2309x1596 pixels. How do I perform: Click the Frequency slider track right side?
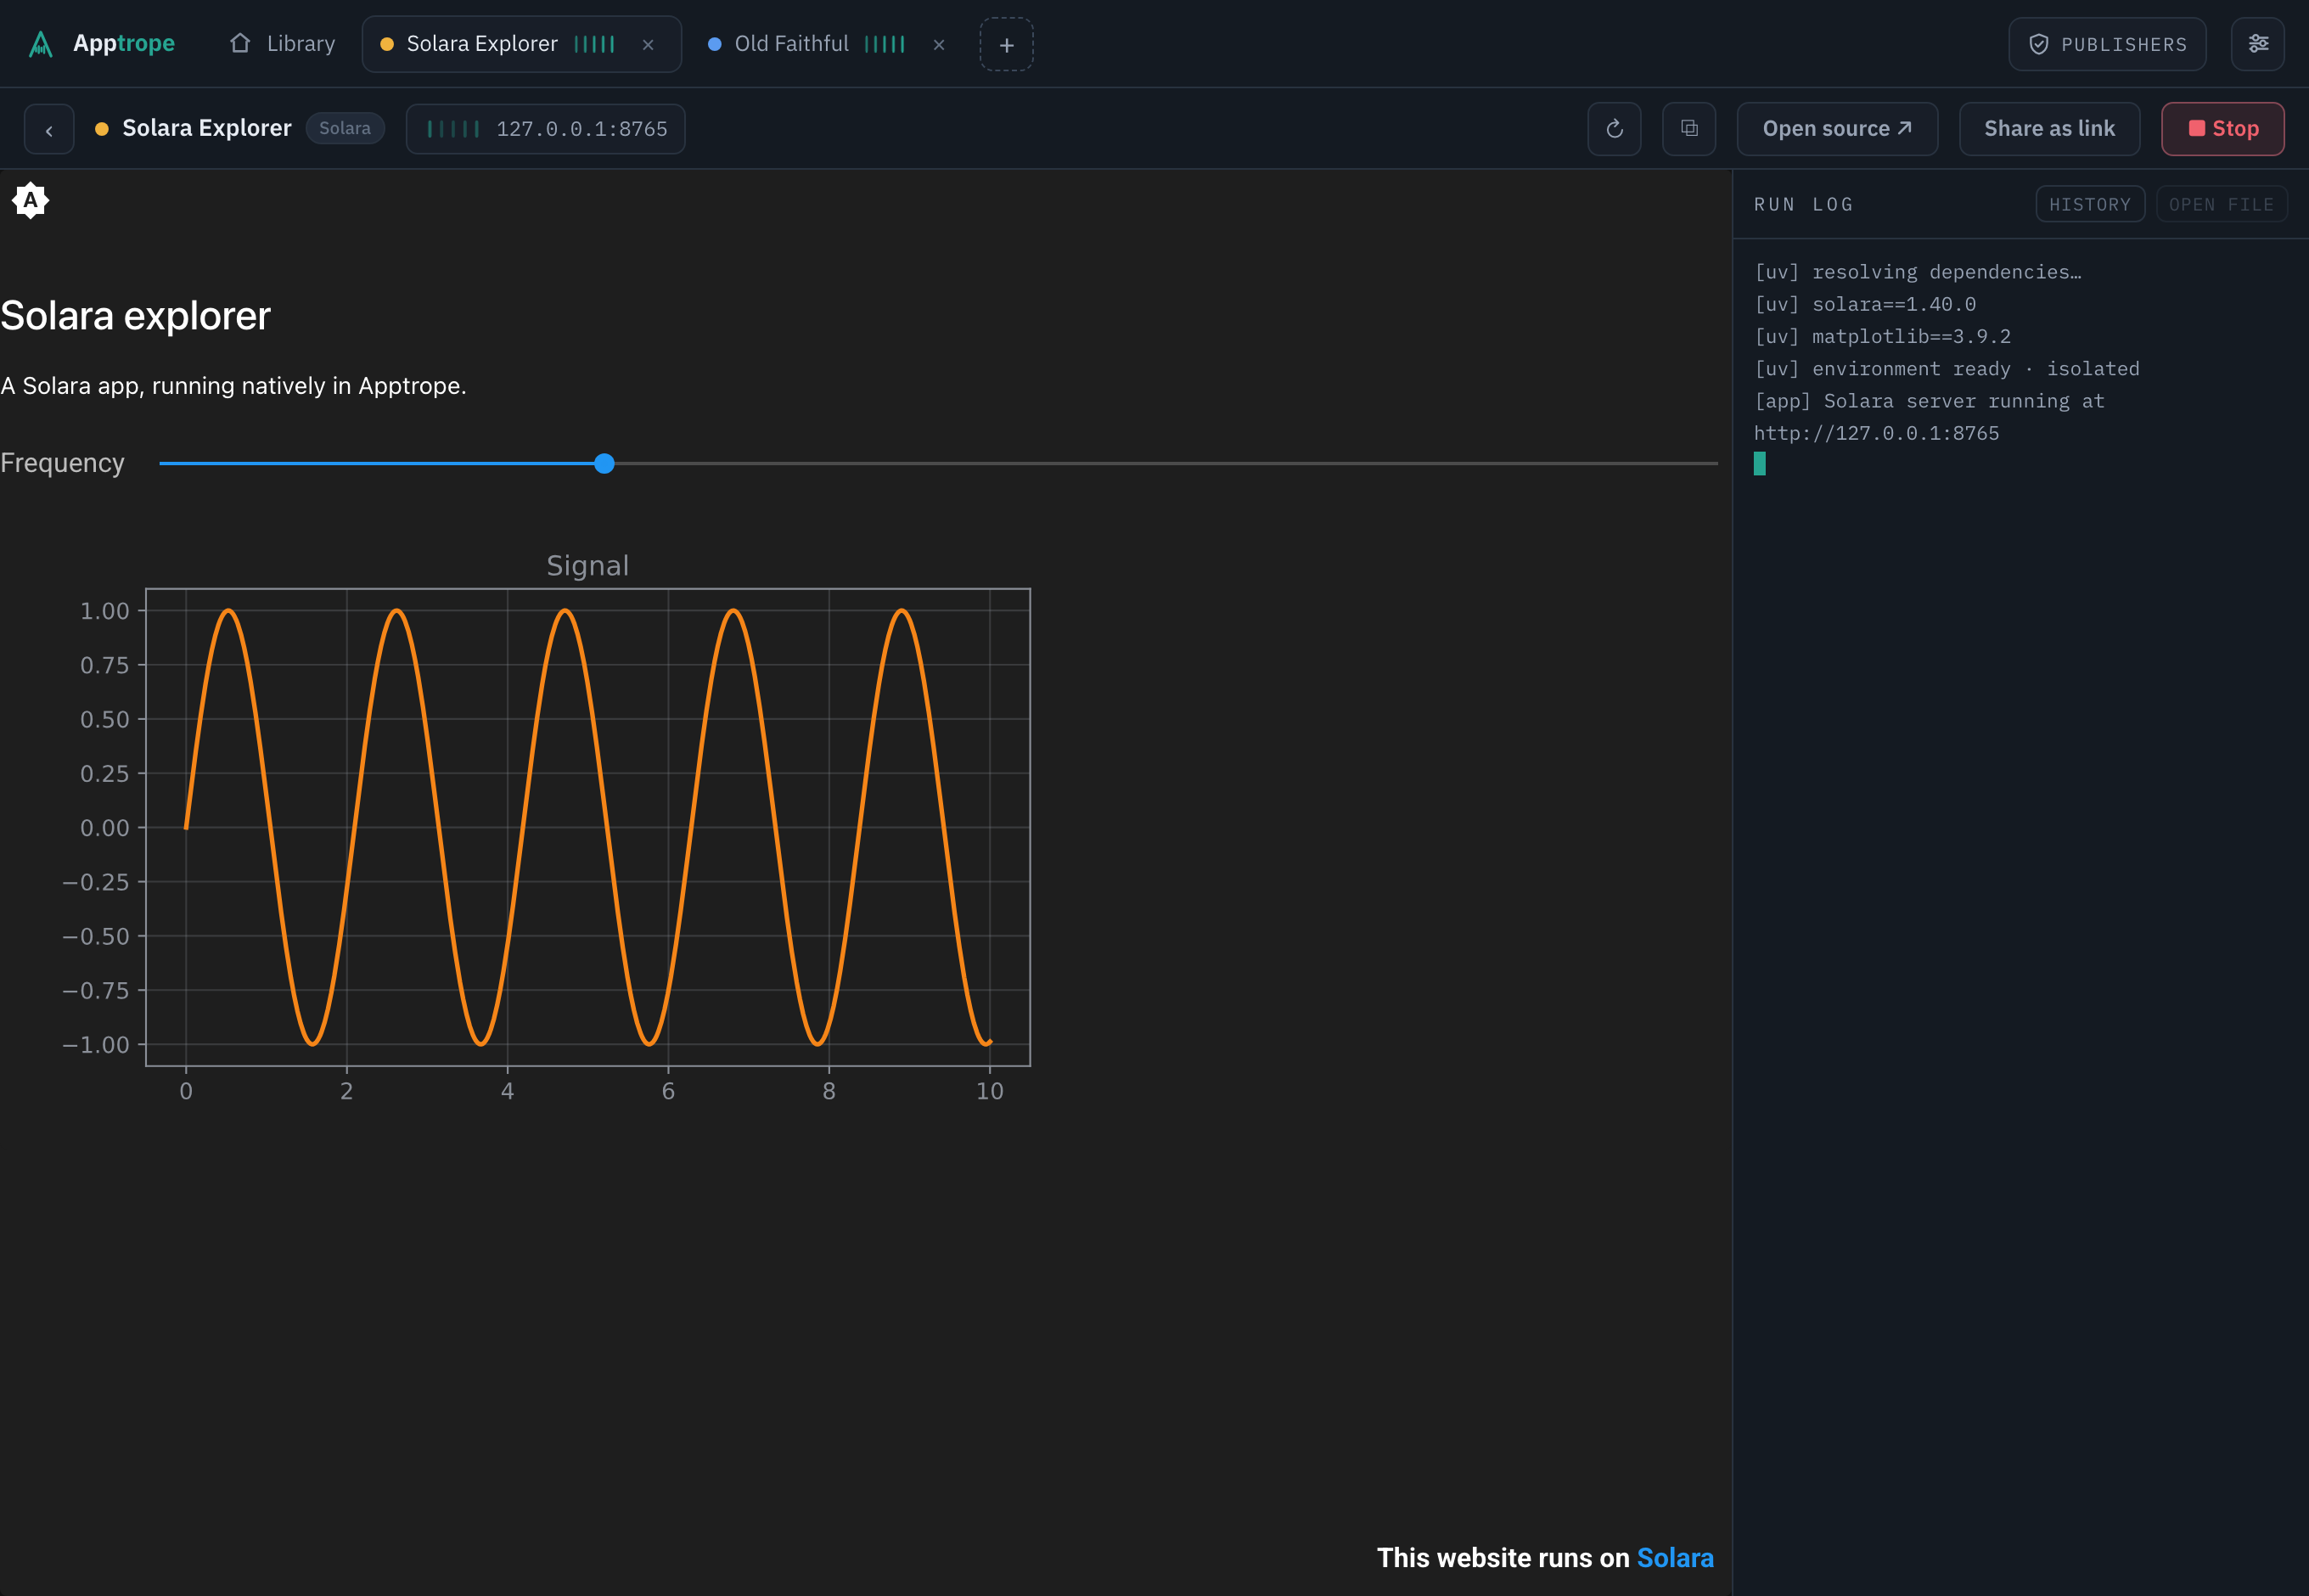tap(1166, 463)
